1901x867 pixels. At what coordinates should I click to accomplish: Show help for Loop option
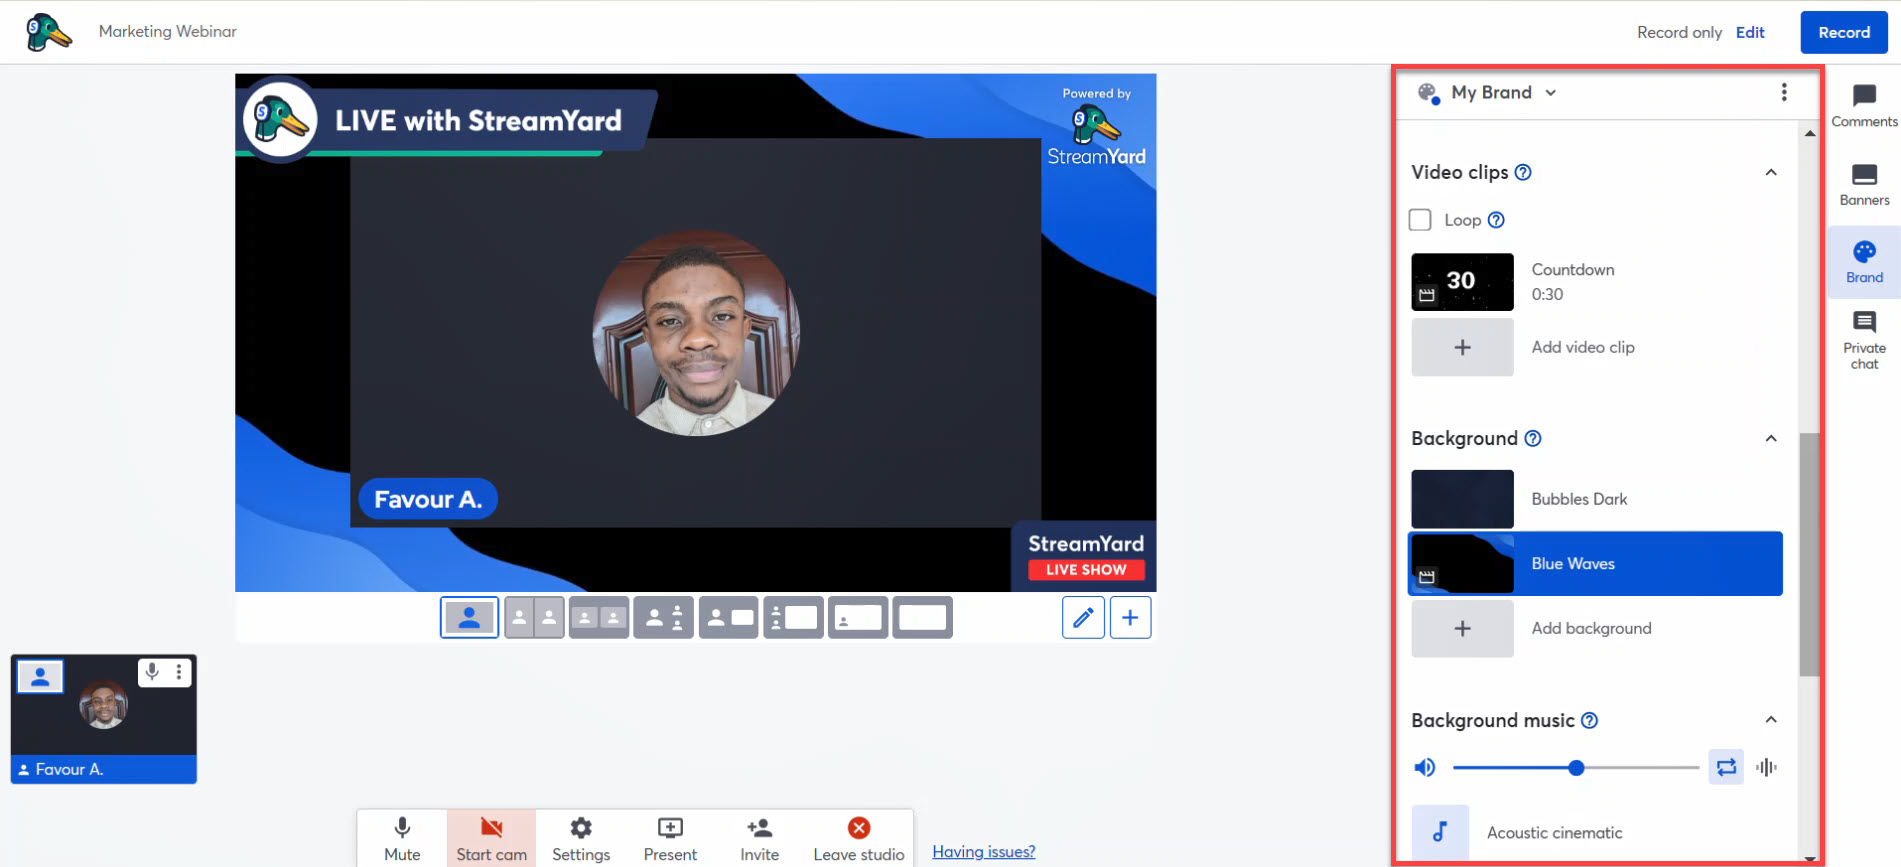1496,220
